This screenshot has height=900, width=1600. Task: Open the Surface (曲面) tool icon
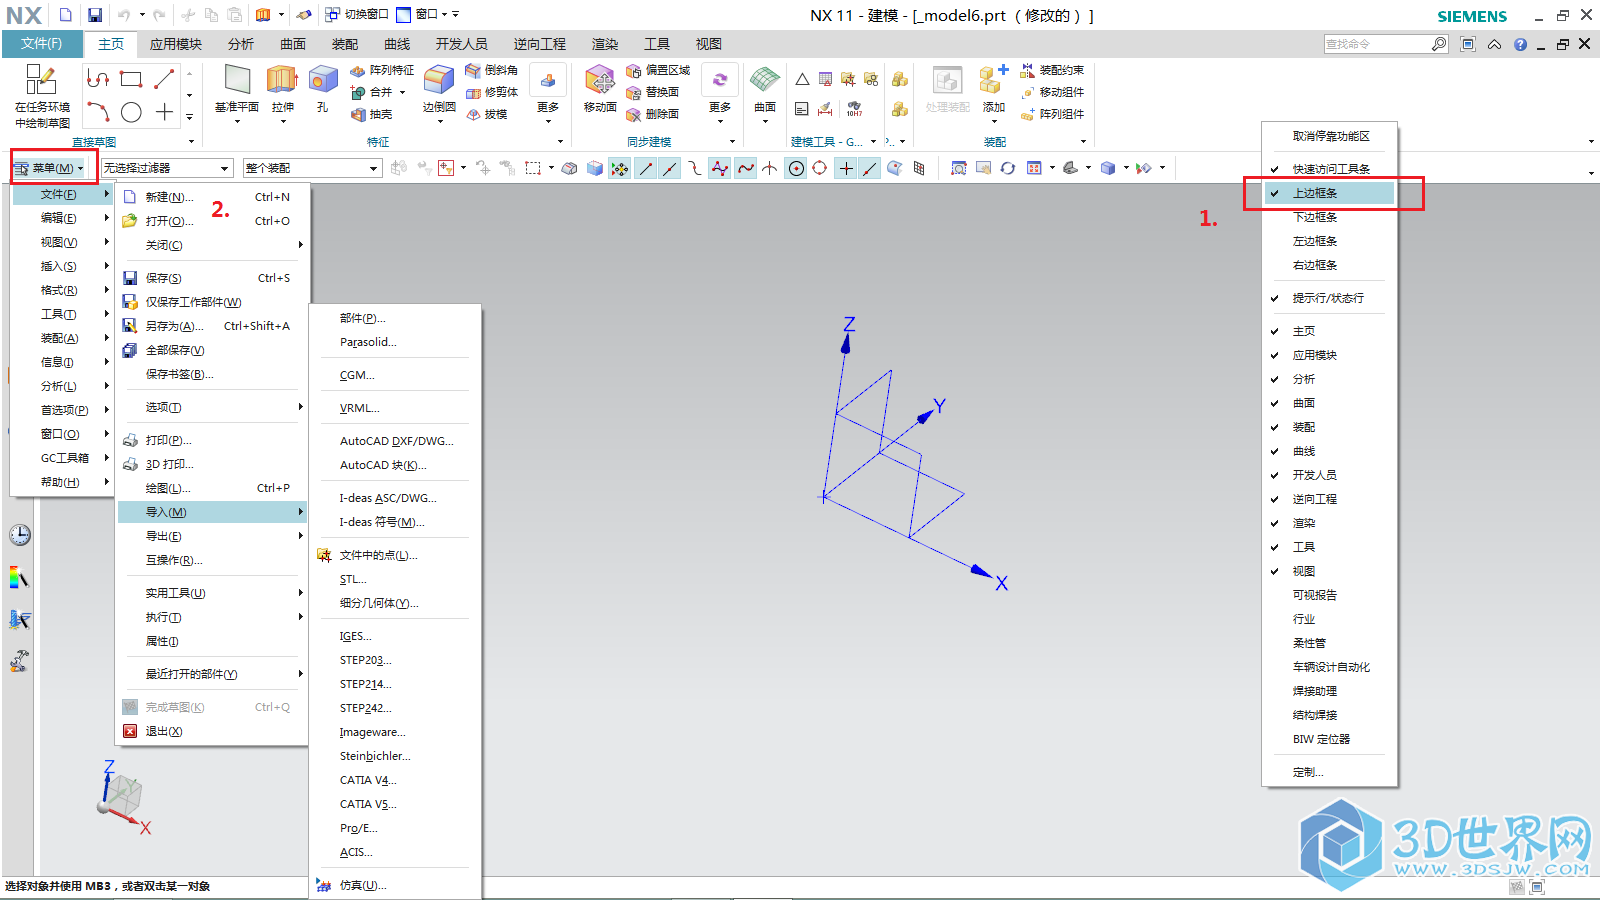click(x=765, y=80)
